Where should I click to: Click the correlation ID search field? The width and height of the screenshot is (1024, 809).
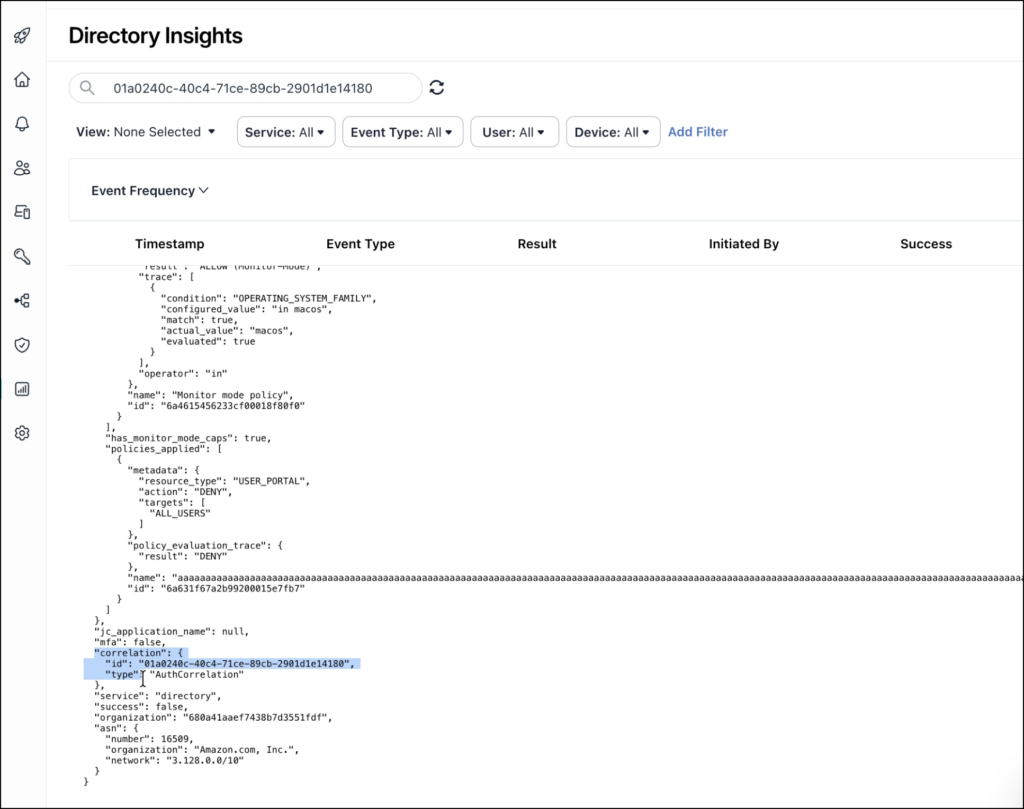246,88
